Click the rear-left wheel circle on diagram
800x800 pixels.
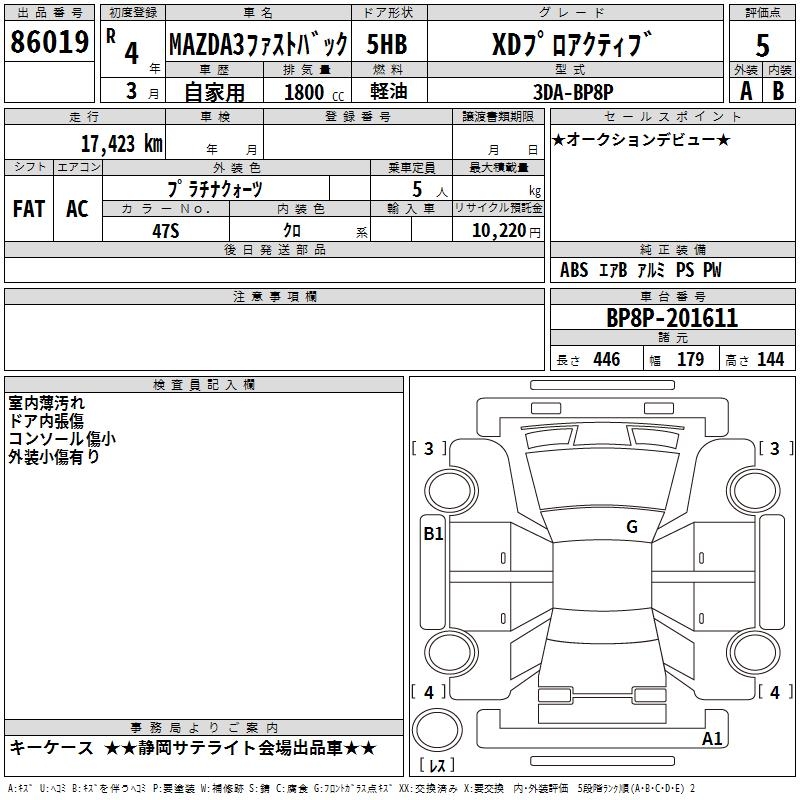pyautogui.click(x=451, y=652)
